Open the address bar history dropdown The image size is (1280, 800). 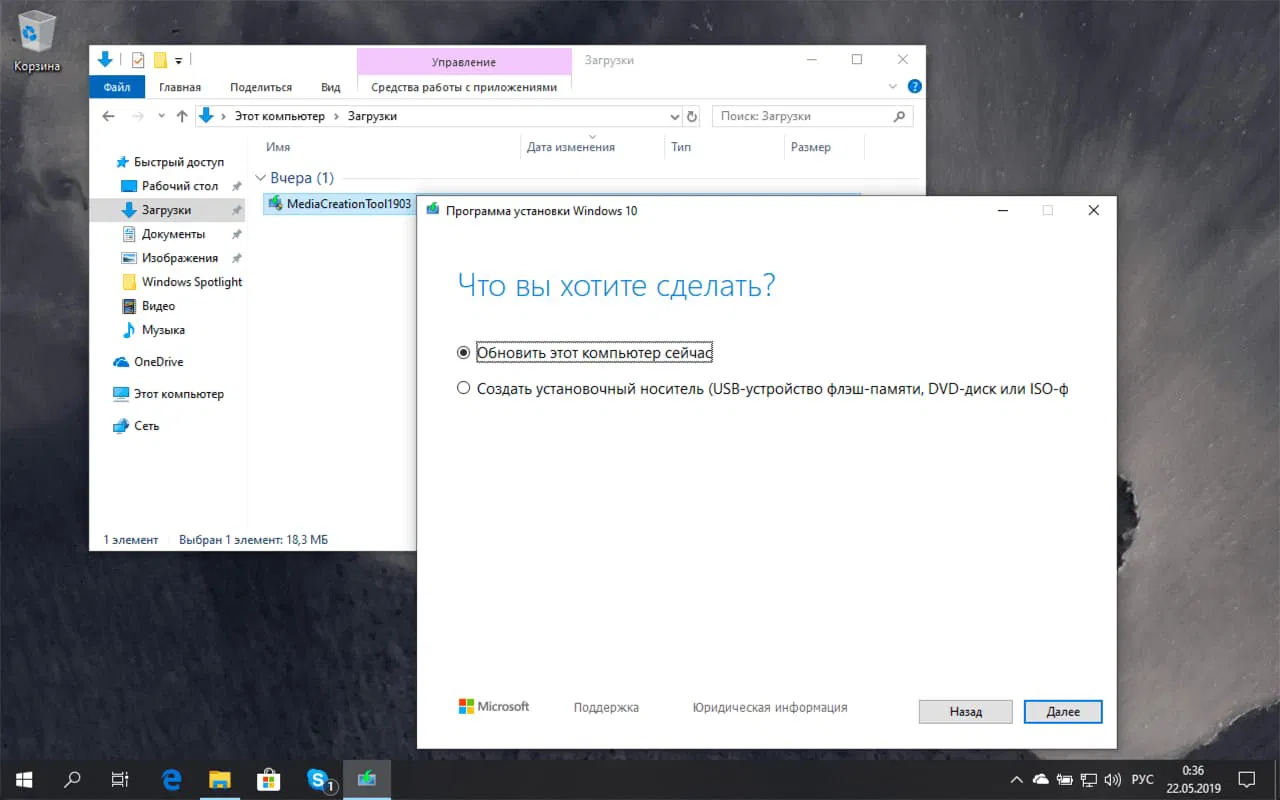pyautogui.click(x=676, y=115)
